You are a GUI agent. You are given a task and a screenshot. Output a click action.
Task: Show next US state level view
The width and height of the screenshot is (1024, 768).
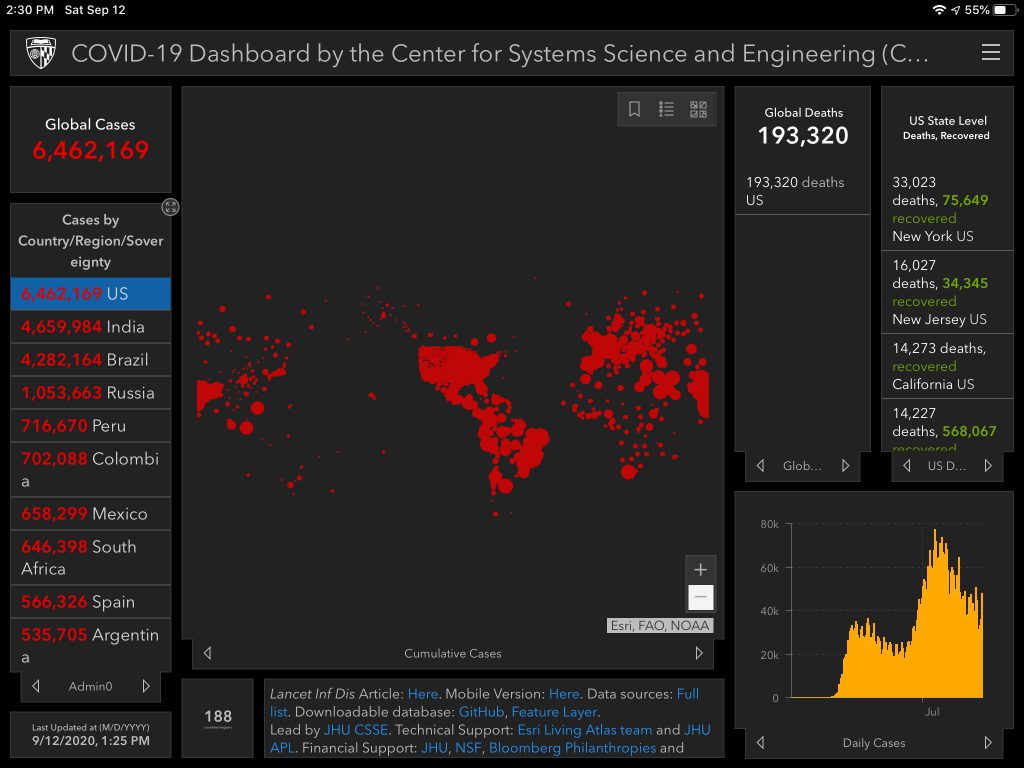pyautogui.click(x=988, y=466)
